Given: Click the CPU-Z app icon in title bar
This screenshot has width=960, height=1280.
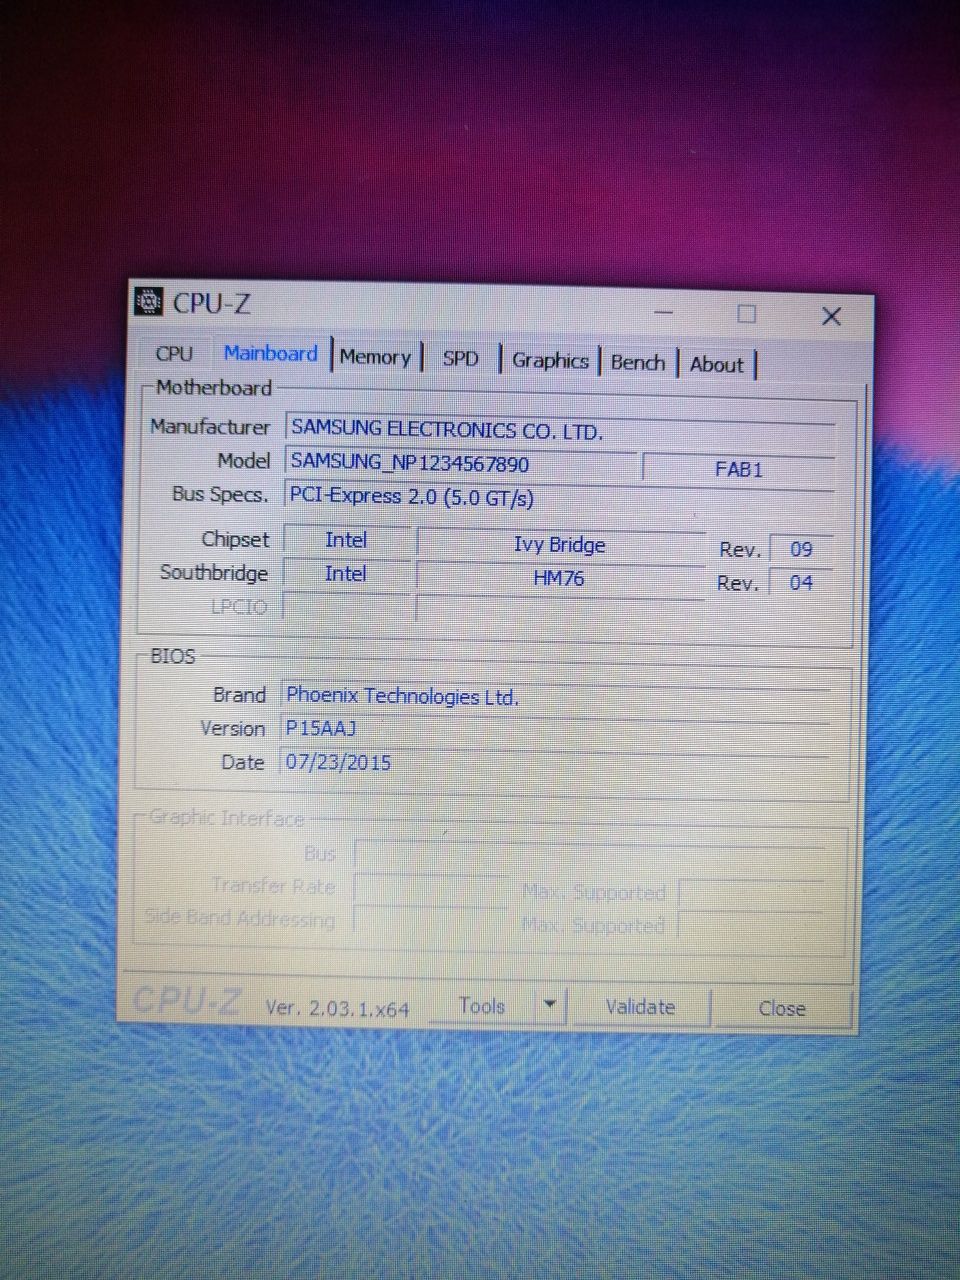Looking at the screenshot, I should tap(149, 300).
